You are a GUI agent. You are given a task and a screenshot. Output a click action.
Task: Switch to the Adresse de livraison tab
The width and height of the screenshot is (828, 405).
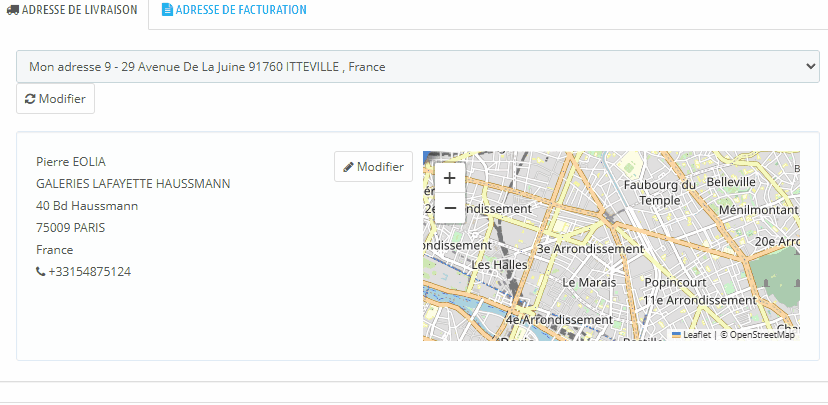coord(74,10)
